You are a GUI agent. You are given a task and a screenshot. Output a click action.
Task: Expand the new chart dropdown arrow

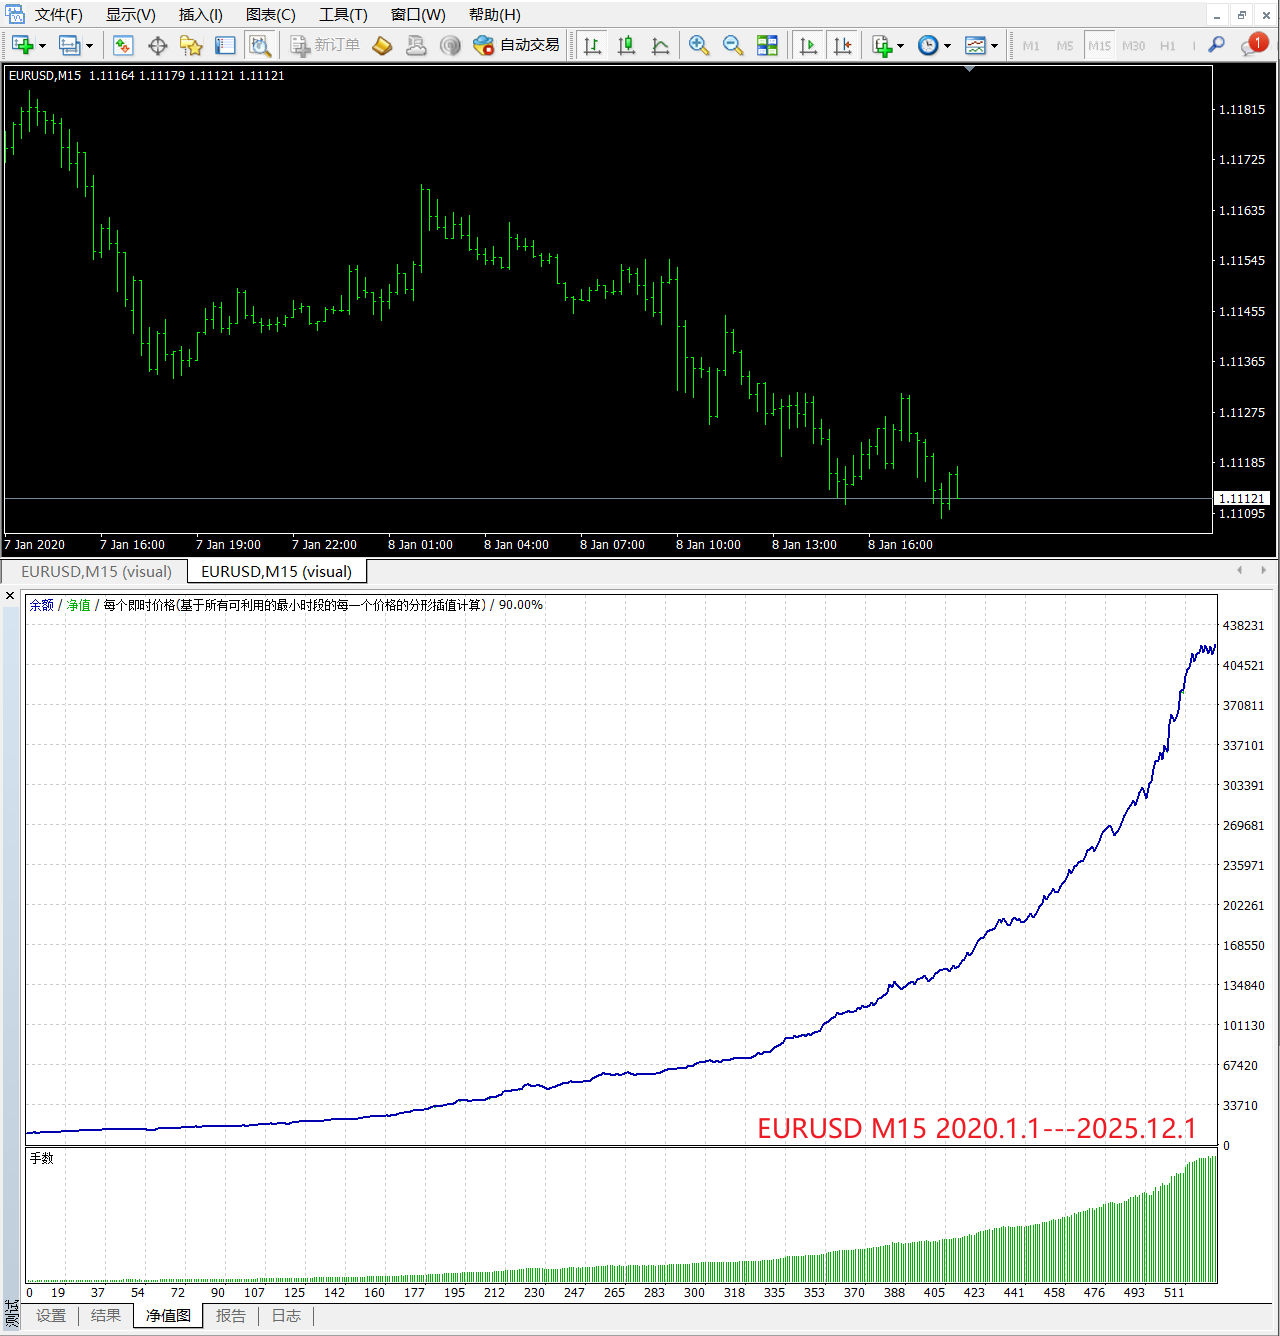42,46
